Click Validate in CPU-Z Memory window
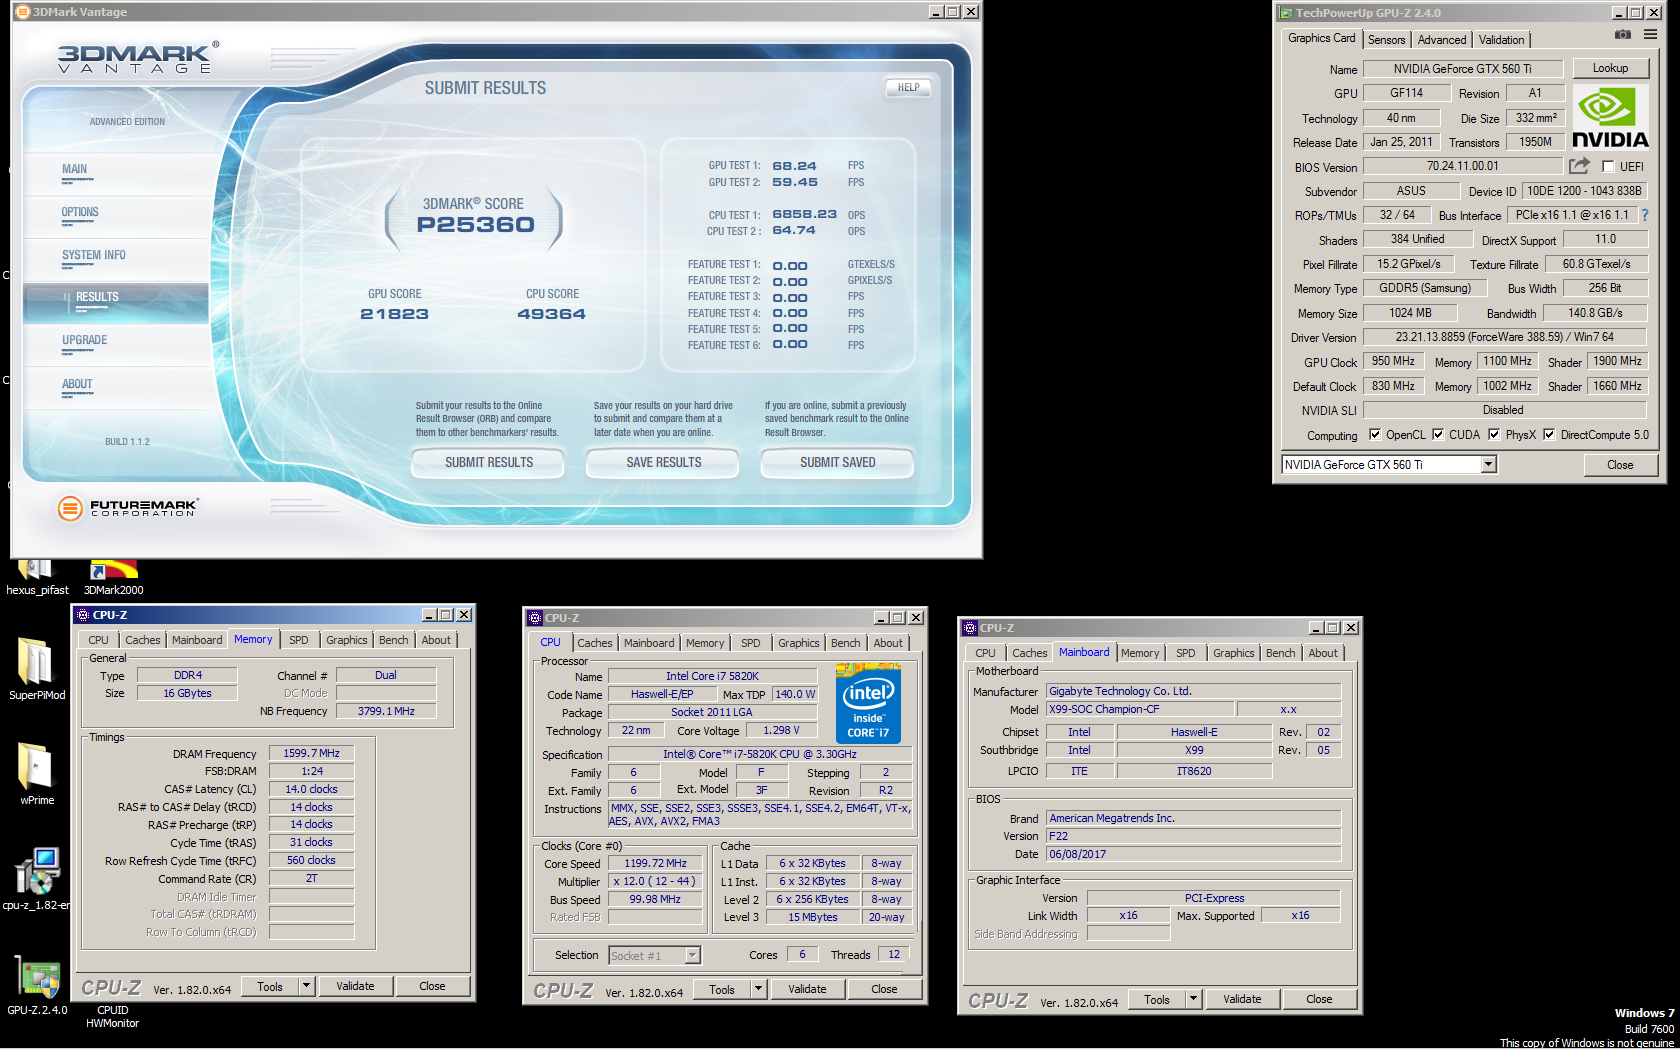This screenshot has width=1680, height=1050. [355, 986]
